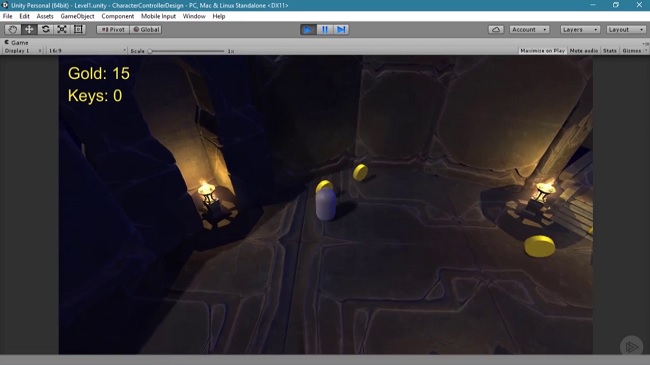The height and width of the screenshot is (365, 650).
Task: Adjust the Scale slider
Action: (187, 51)
